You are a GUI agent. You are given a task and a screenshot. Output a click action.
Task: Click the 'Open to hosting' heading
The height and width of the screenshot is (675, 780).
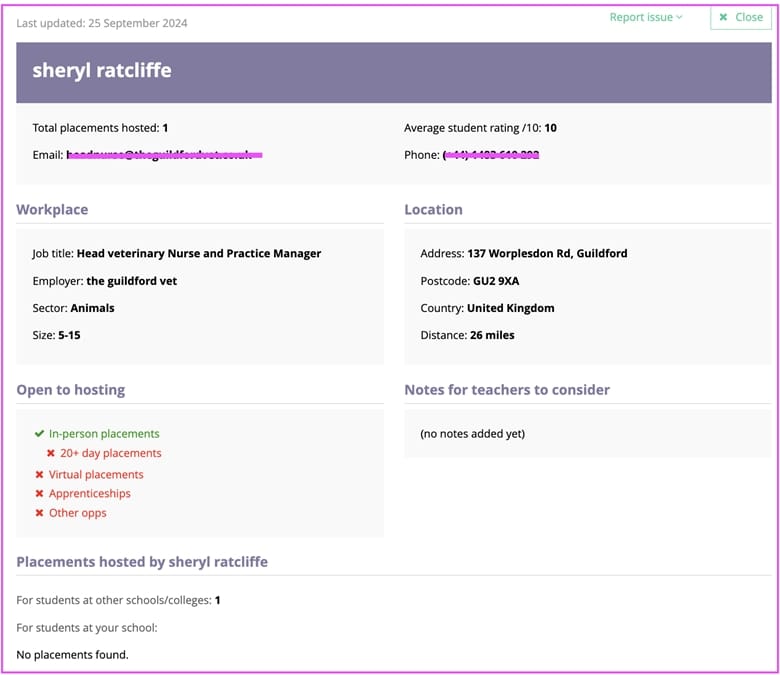tap(71, 390)
